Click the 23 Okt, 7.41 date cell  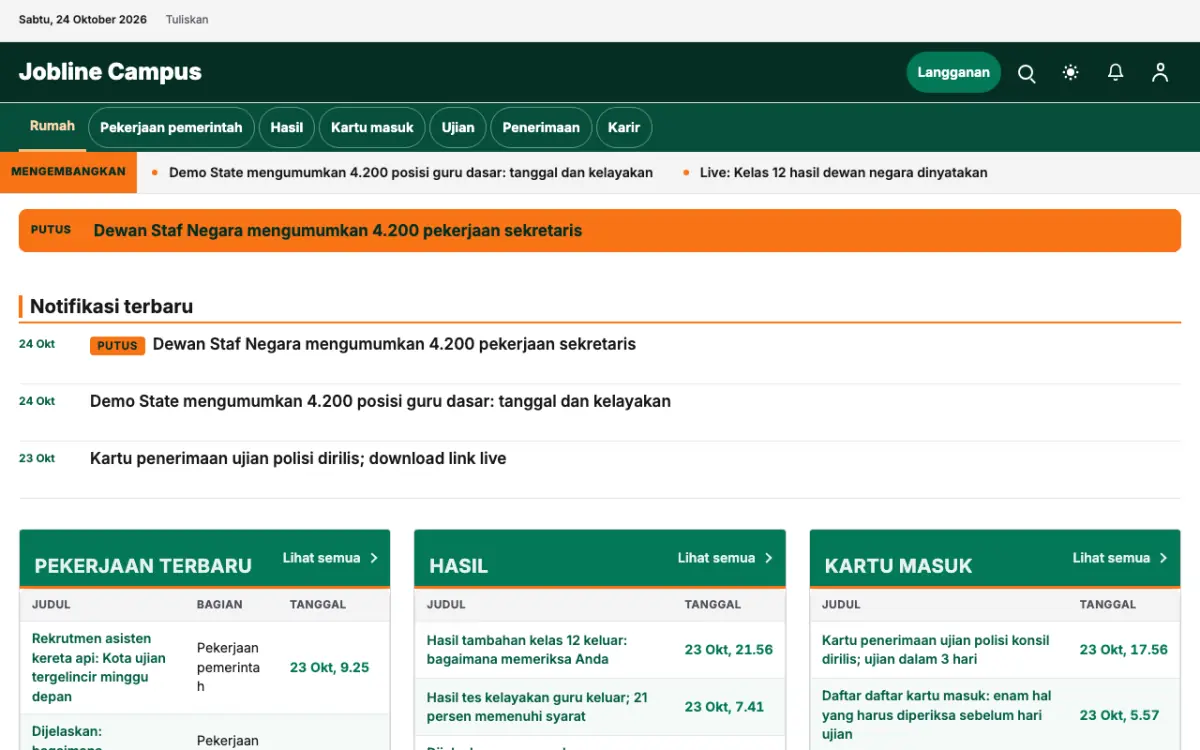724,706
